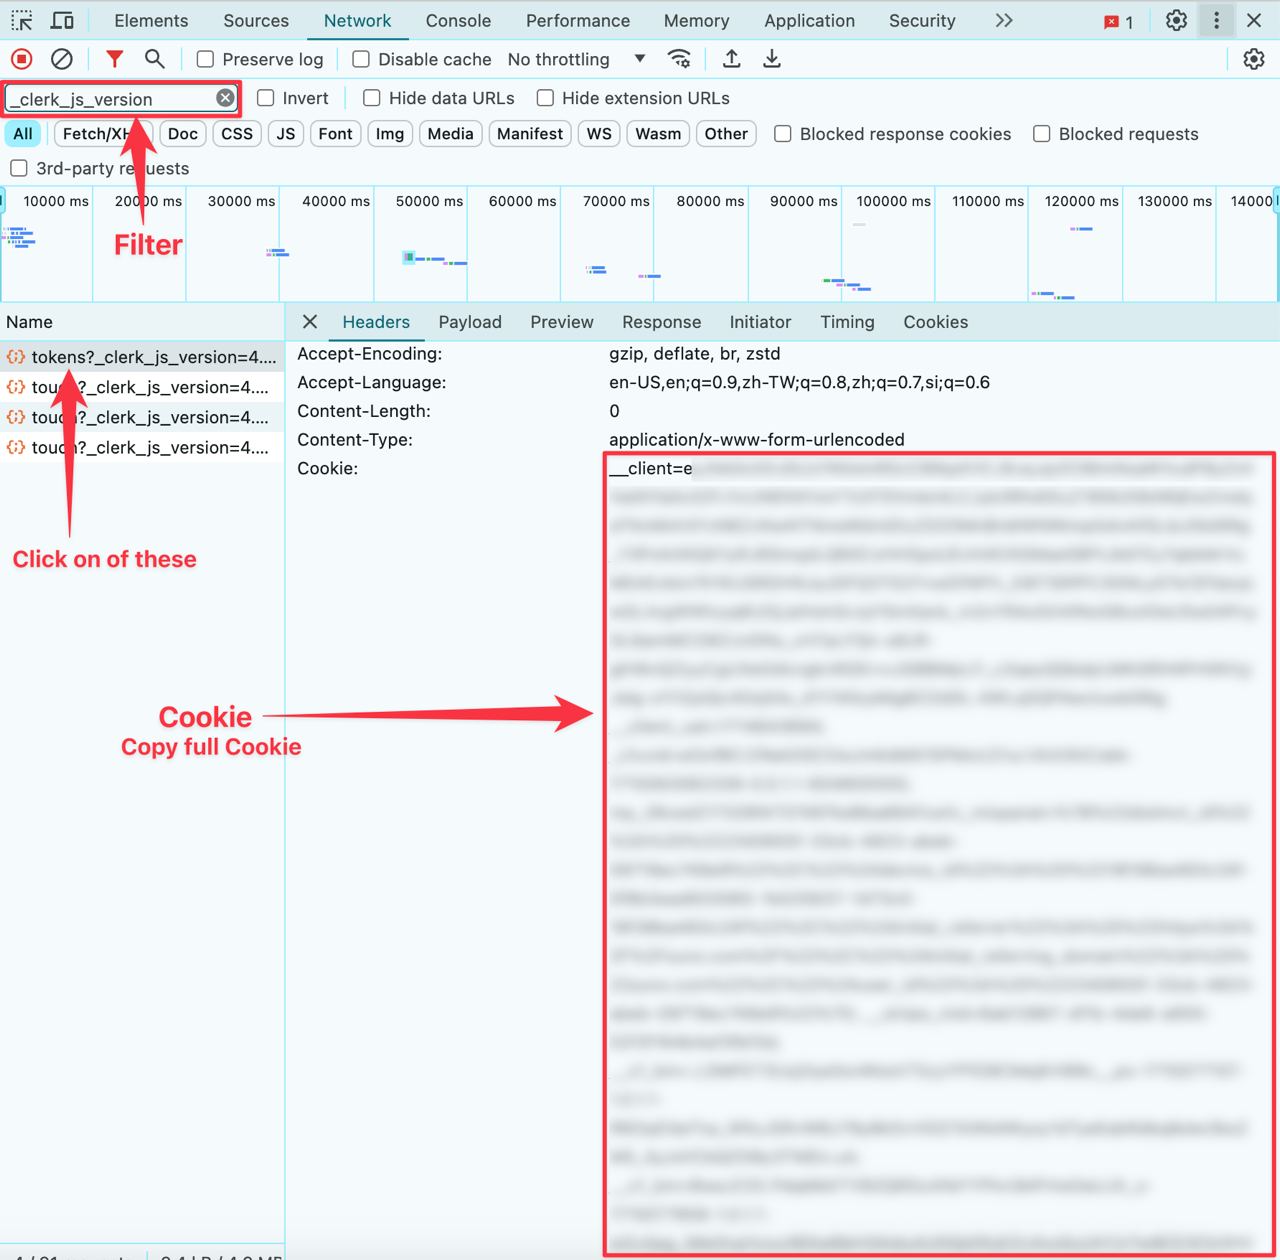Click the 50000 ms timeline marker
The height and width of the screenshot is (1260, 1280).
(430, 201)
